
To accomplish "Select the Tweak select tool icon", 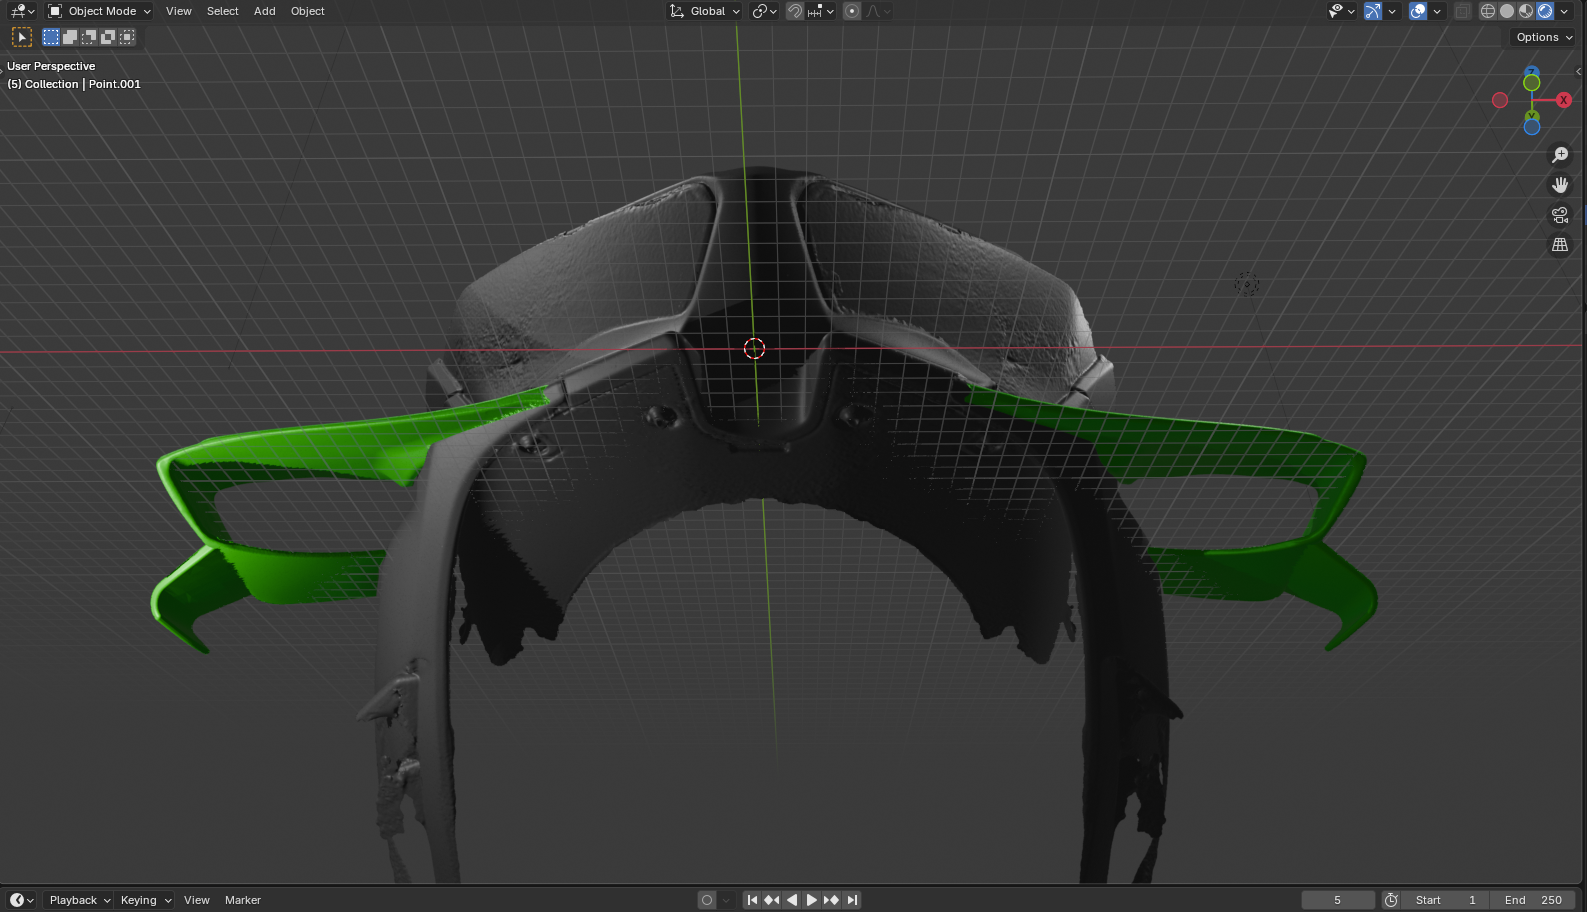I will point(21,37).
